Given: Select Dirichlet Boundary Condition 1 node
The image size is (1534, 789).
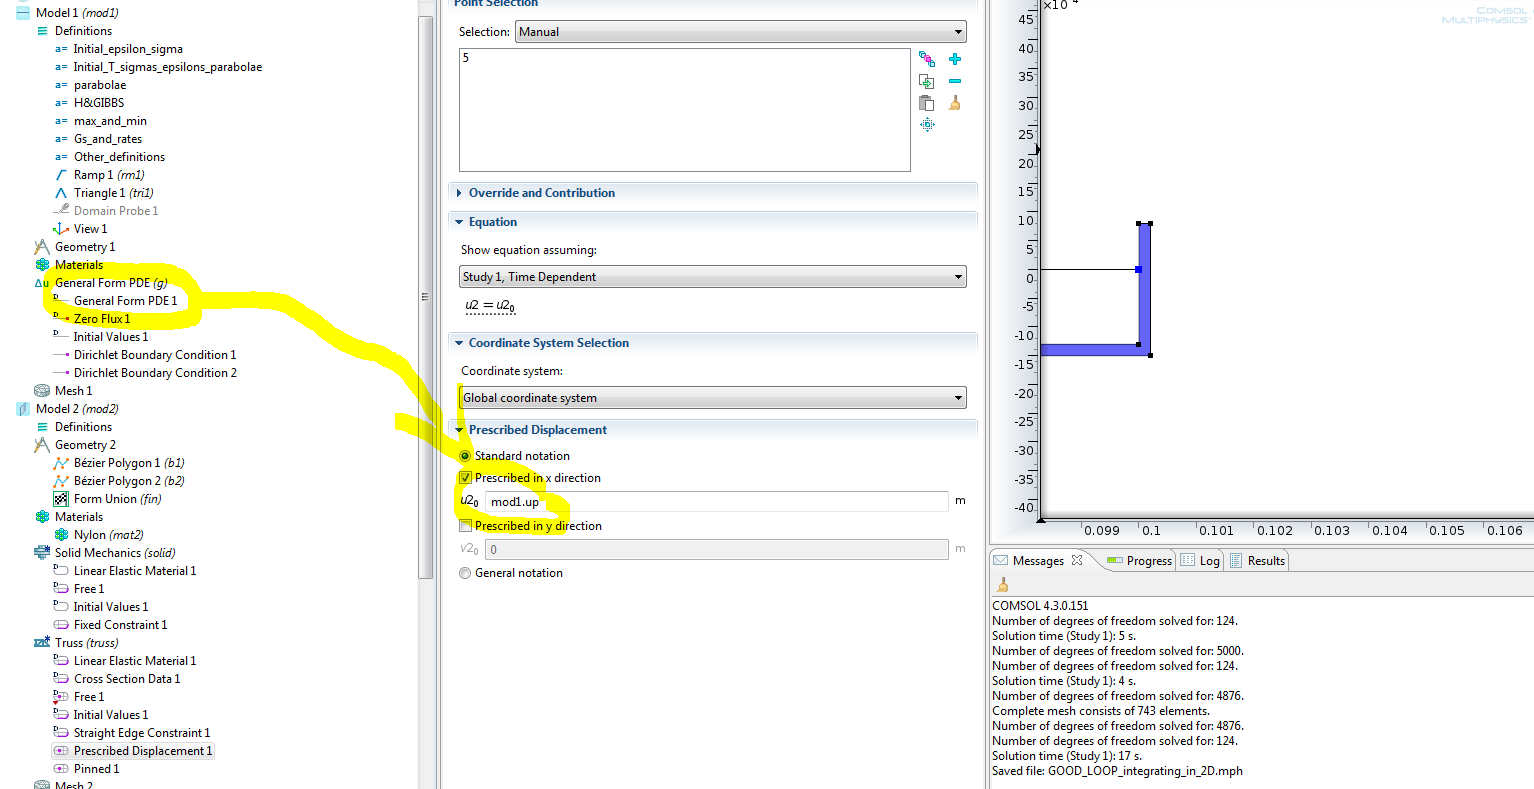Looking at the screenshot, I should click(154, 355).
